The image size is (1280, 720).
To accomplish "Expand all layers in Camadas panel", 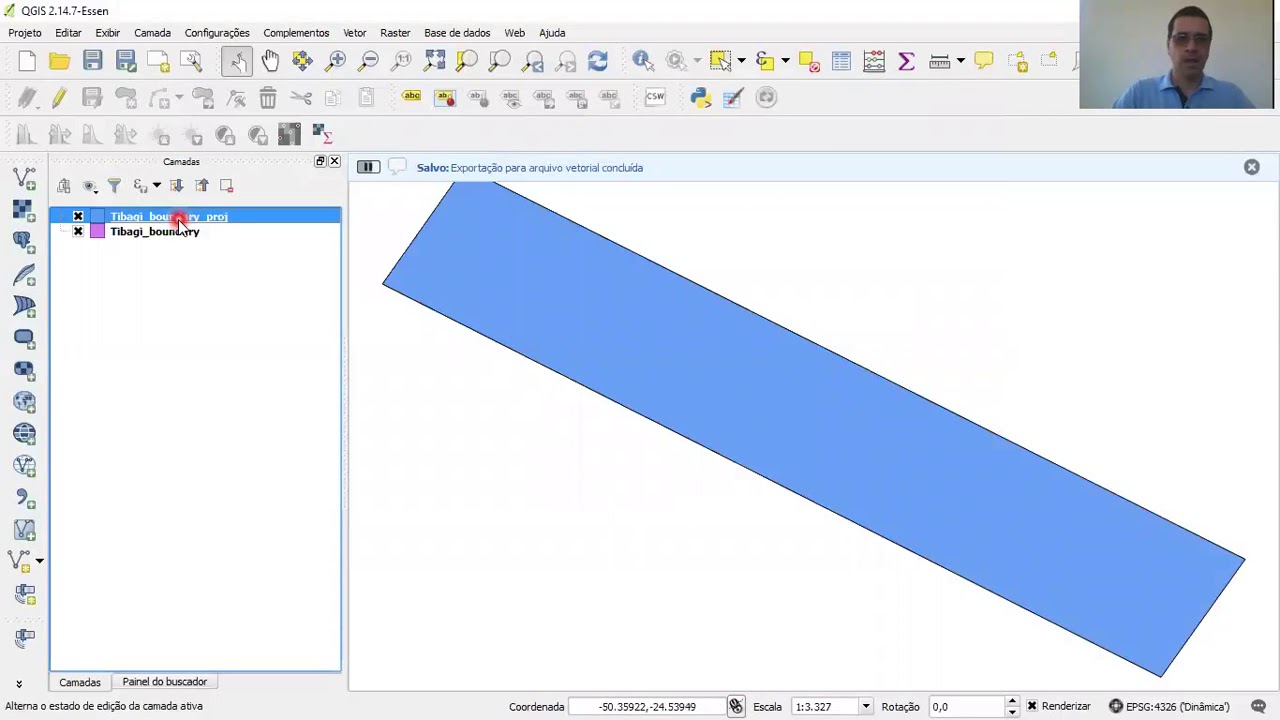I will [177, 185].
